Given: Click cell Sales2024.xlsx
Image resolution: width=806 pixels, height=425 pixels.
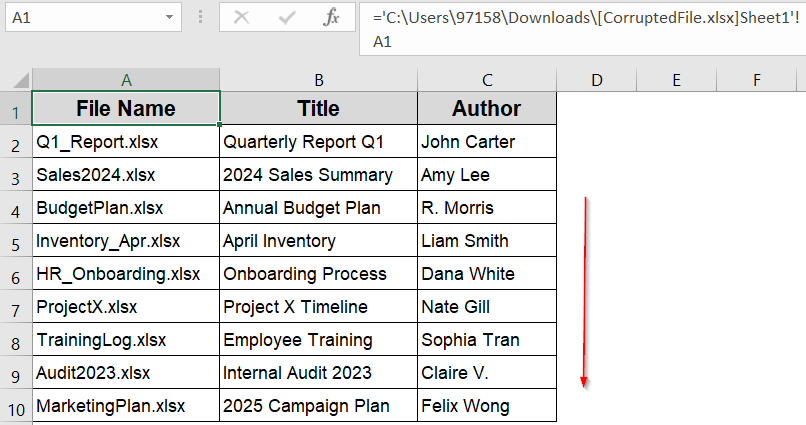Looking at the screenshot, I should coord(126,175).
